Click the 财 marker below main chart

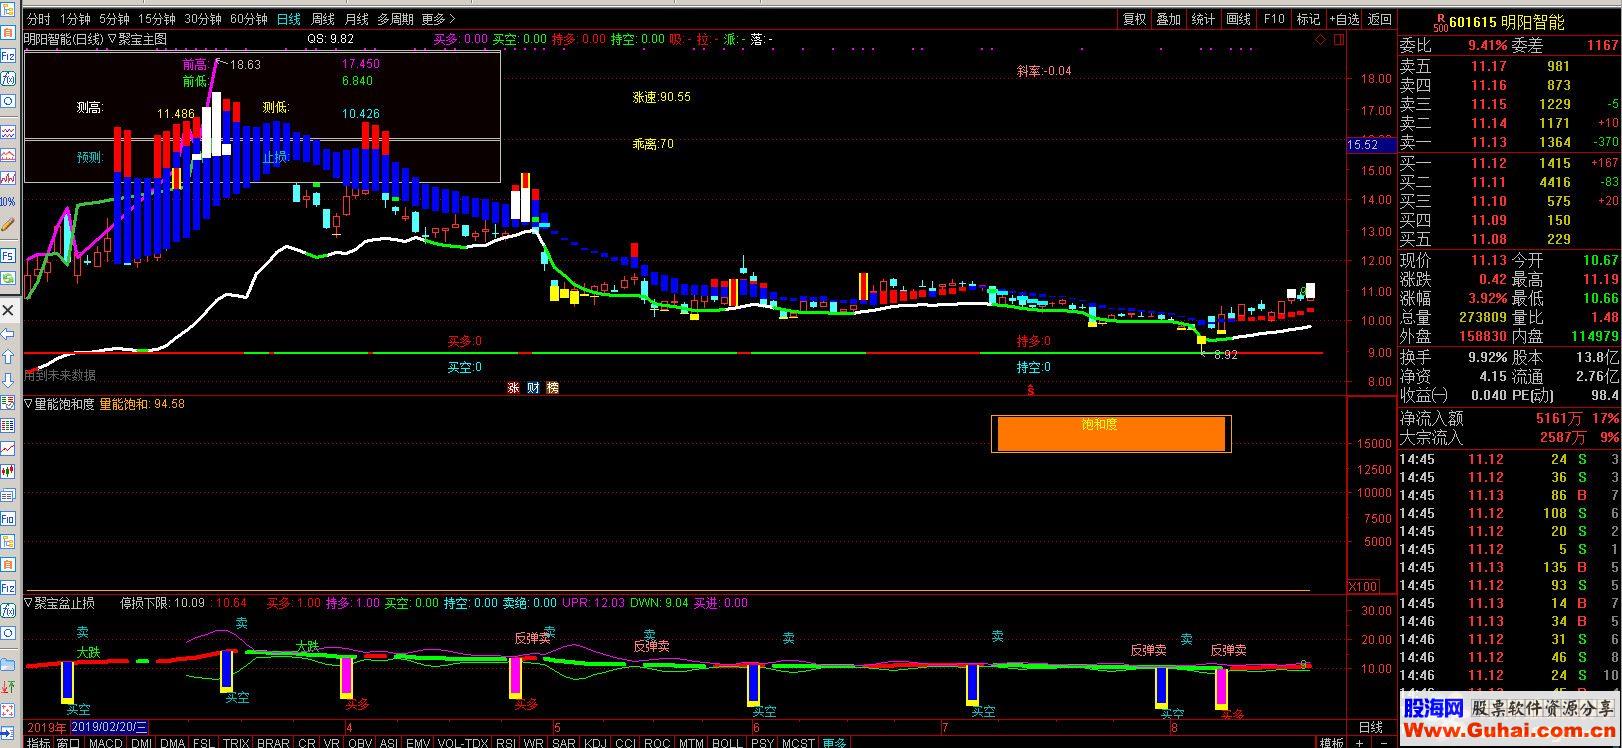tap(533, 388)
